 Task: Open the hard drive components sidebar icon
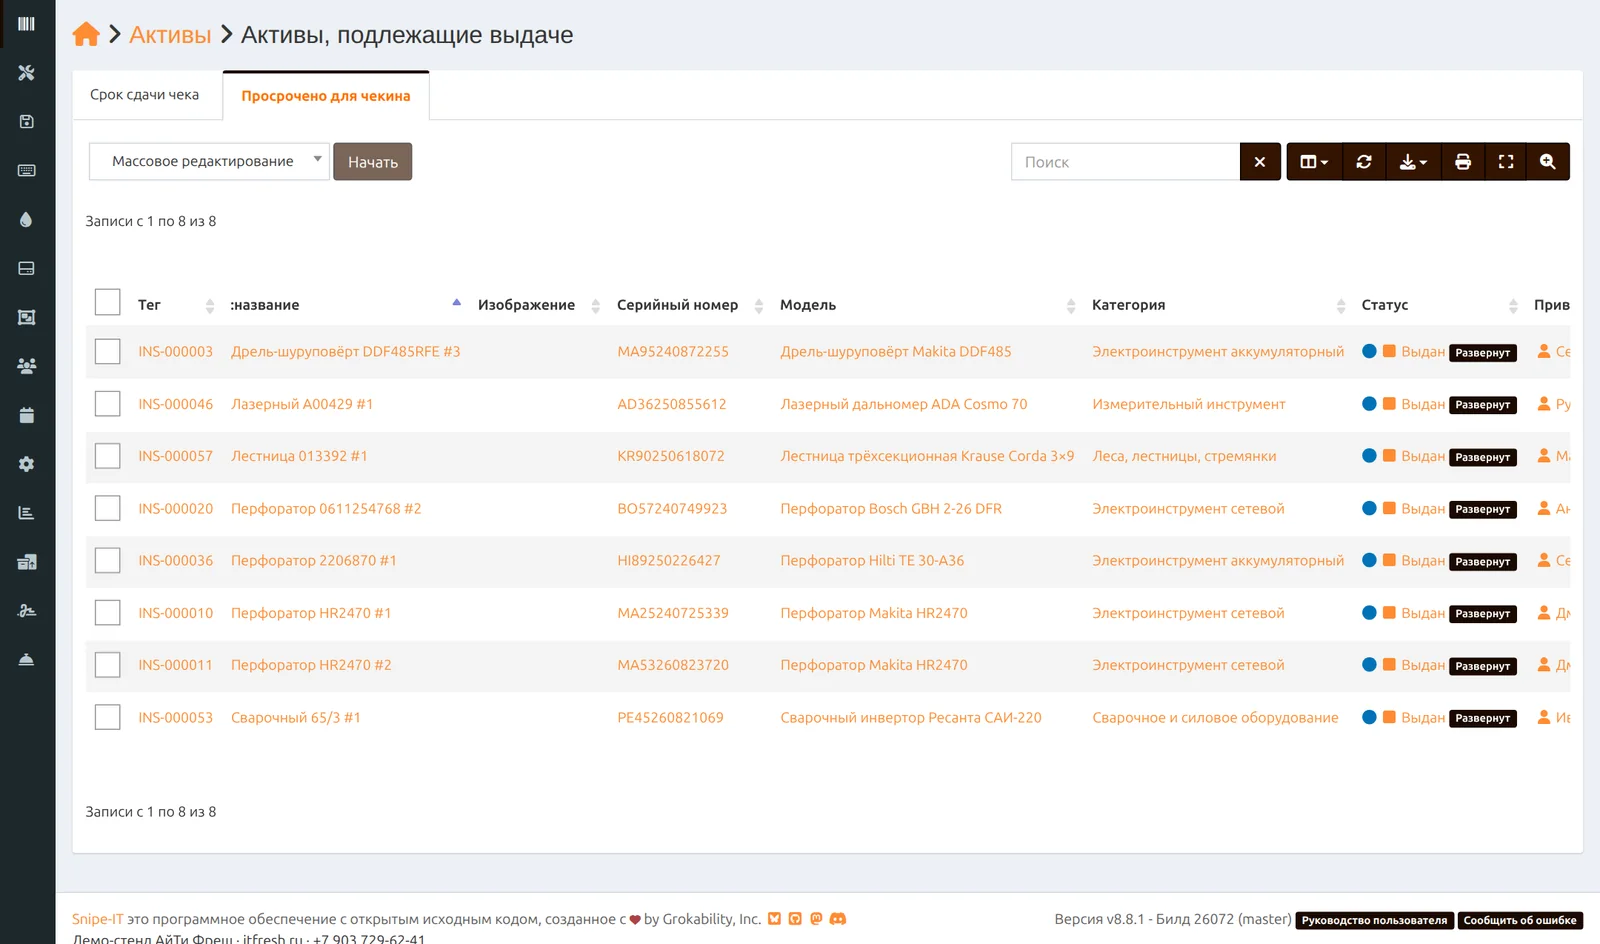tap(27, 269)
